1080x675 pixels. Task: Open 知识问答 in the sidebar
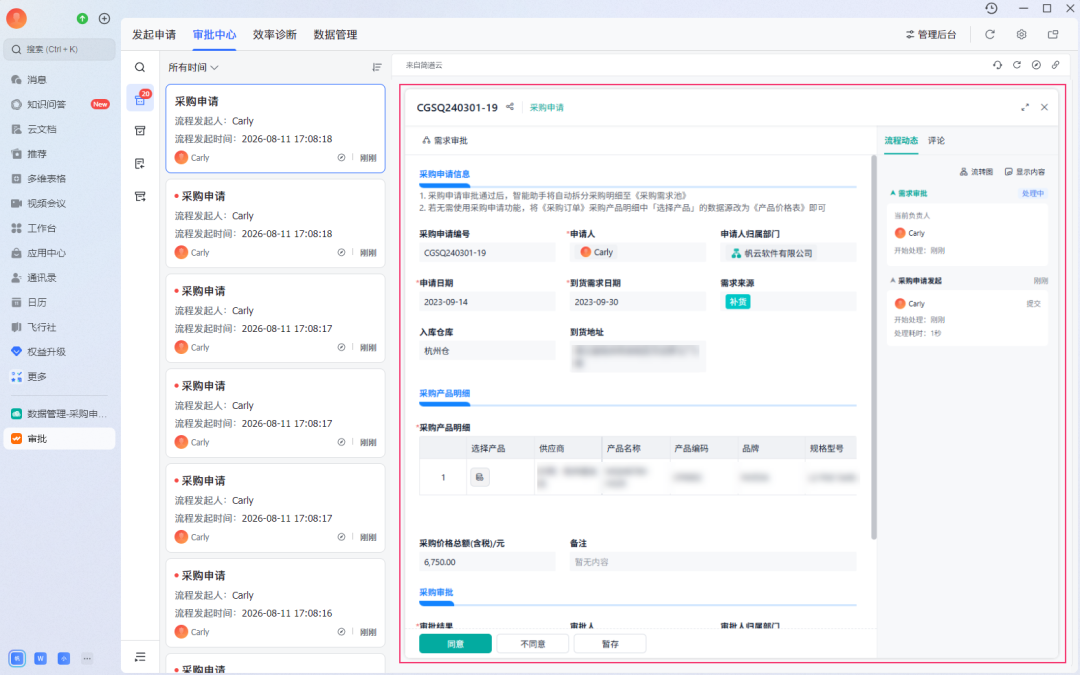59,105
